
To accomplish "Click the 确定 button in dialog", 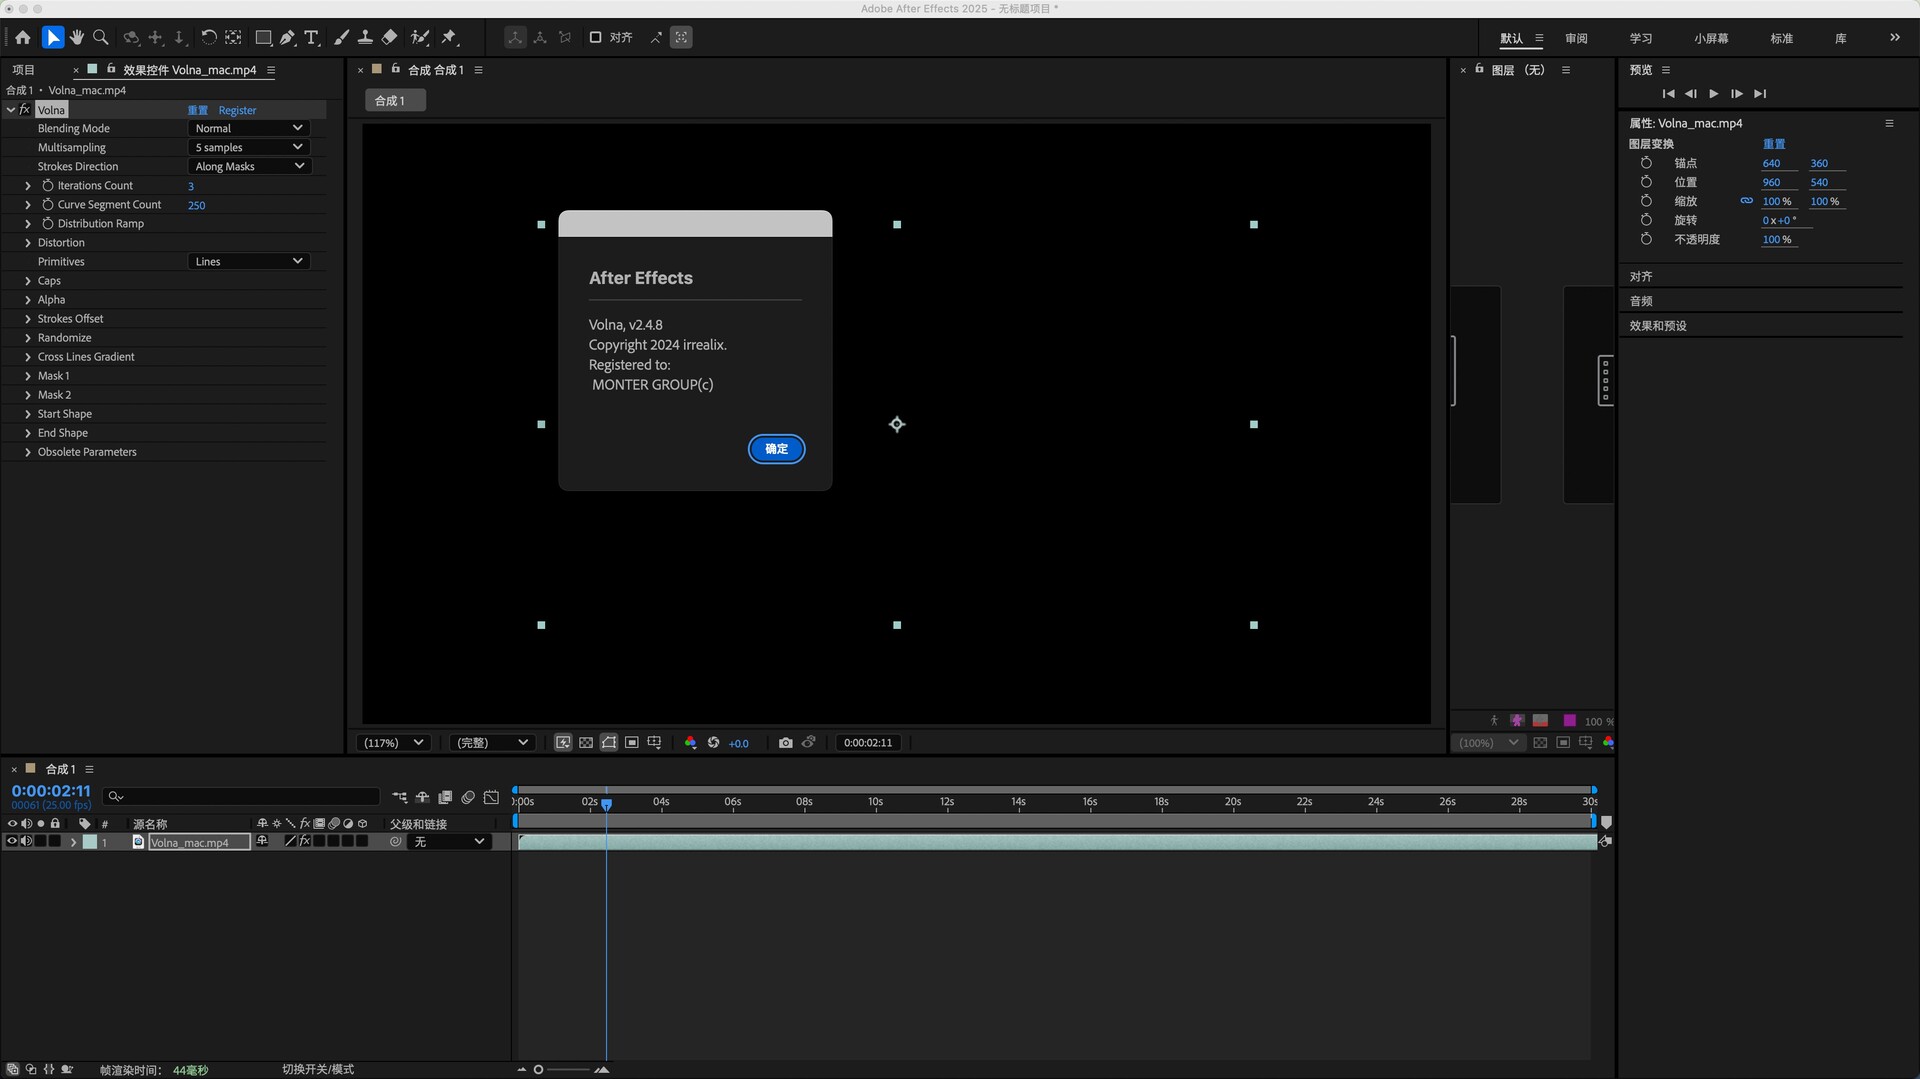I will [776, 449].
